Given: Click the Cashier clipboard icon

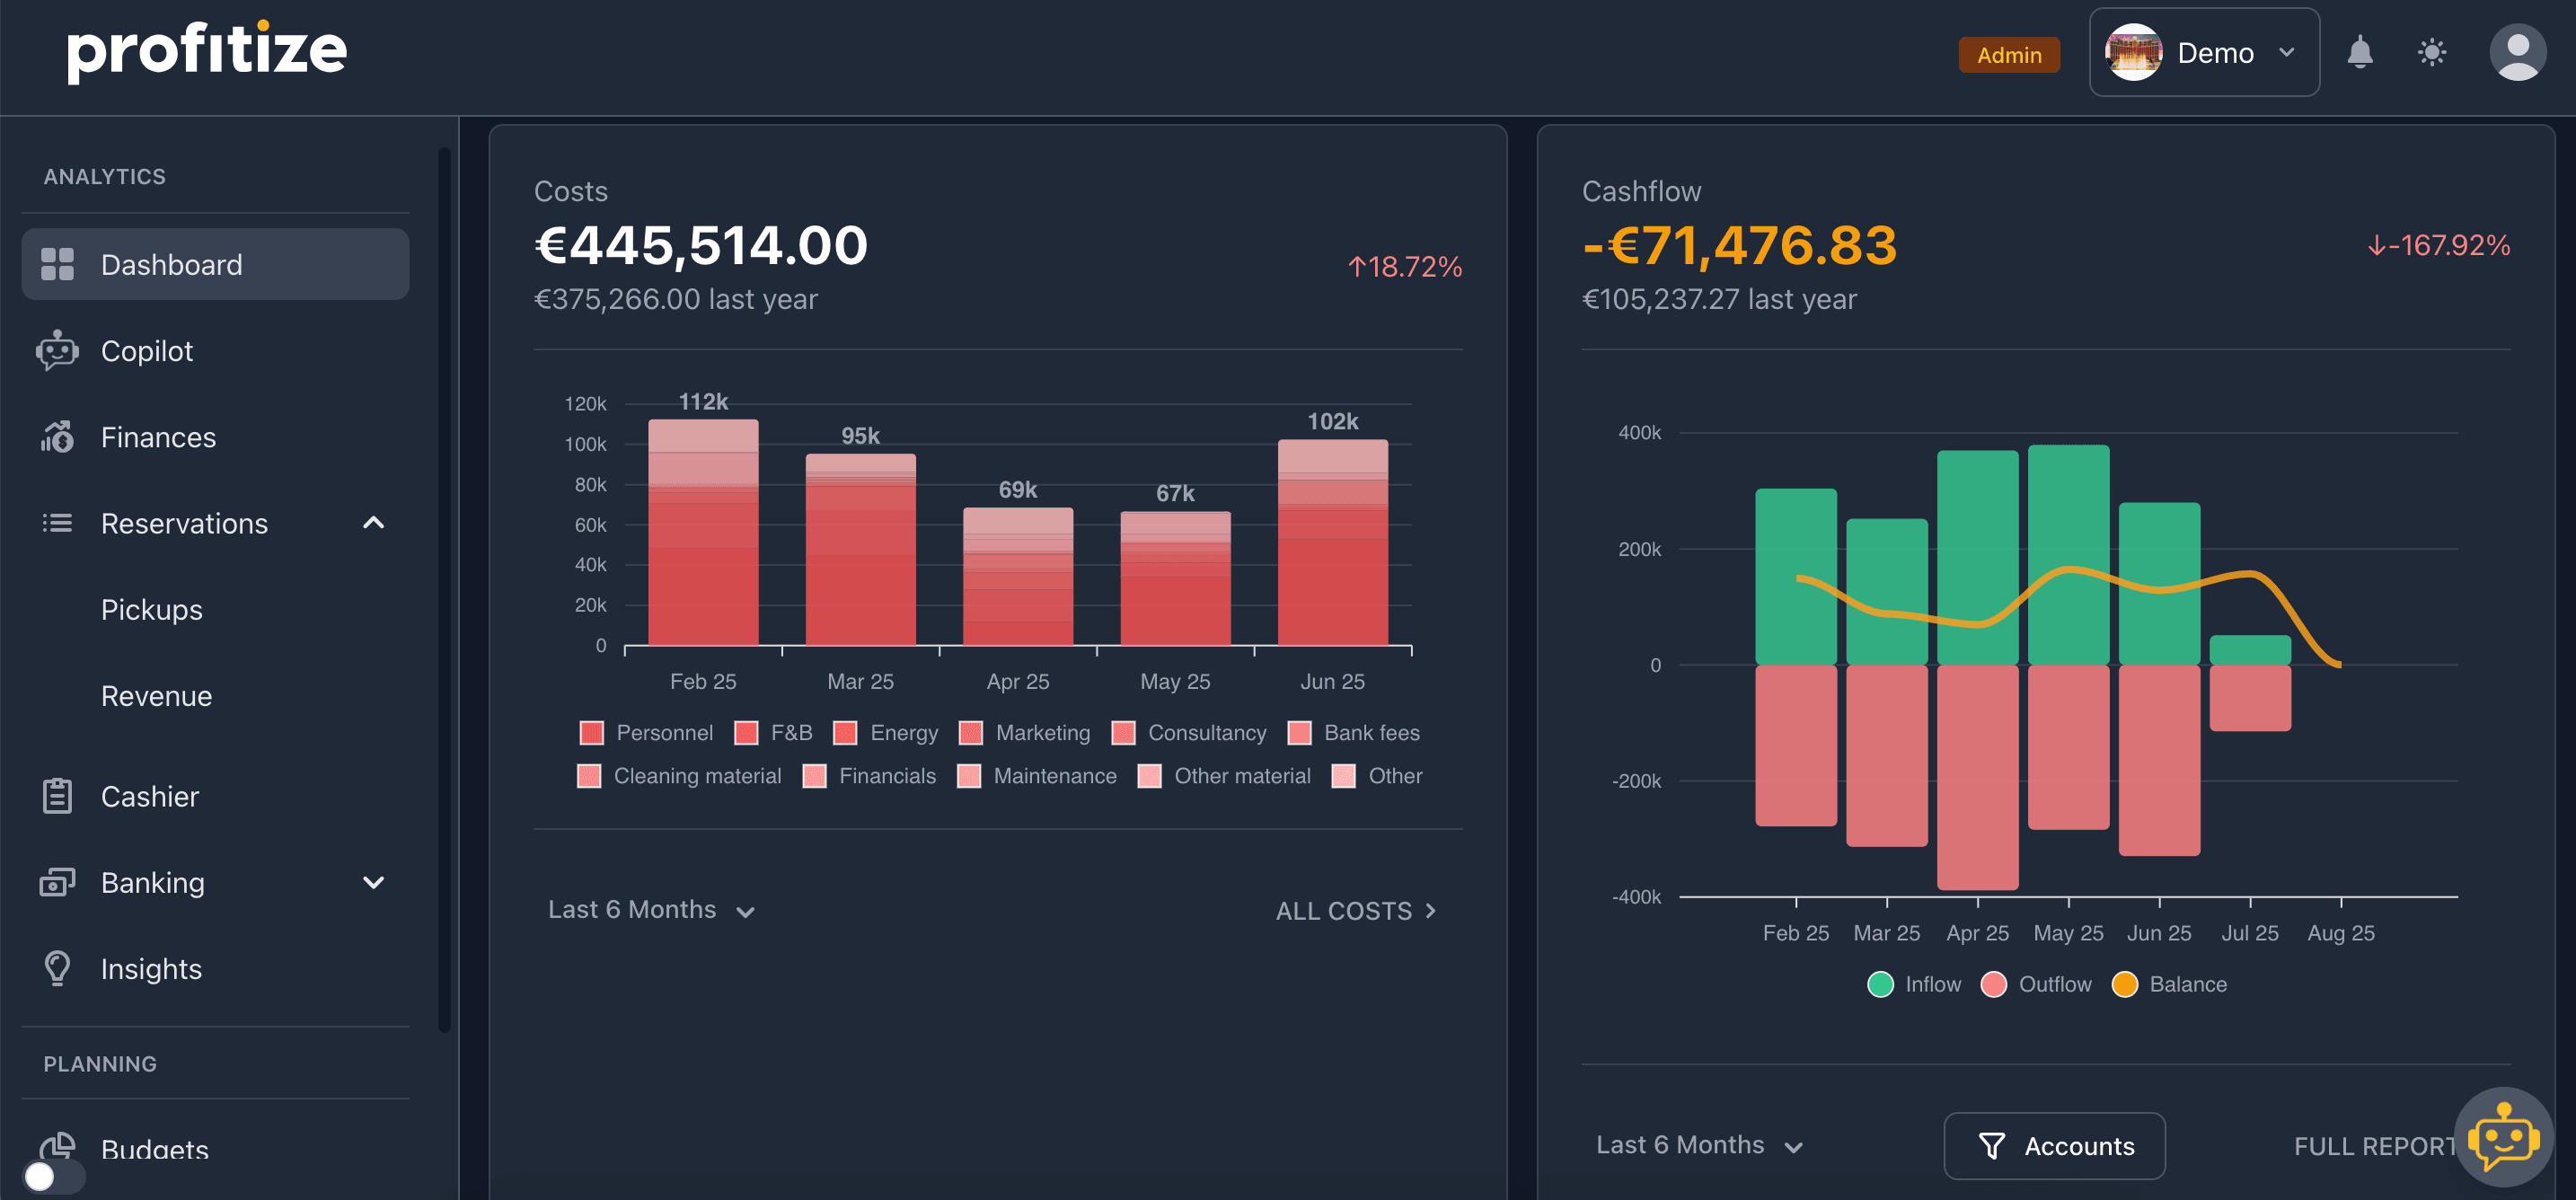Looking at the screenshot, I should click(x=57, y=796).
